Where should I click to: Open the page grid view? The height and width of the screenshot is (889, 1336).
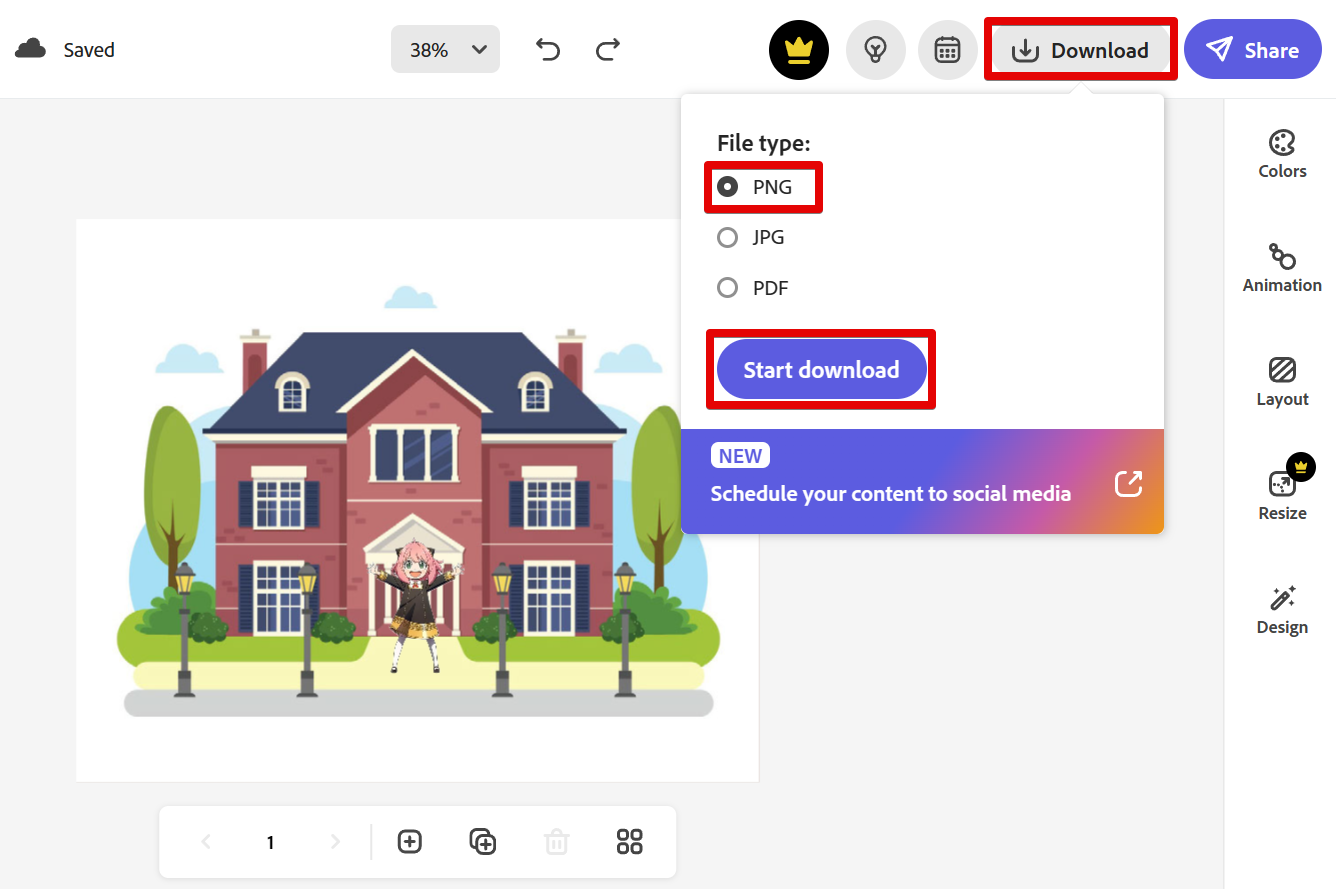click(630, 842)
